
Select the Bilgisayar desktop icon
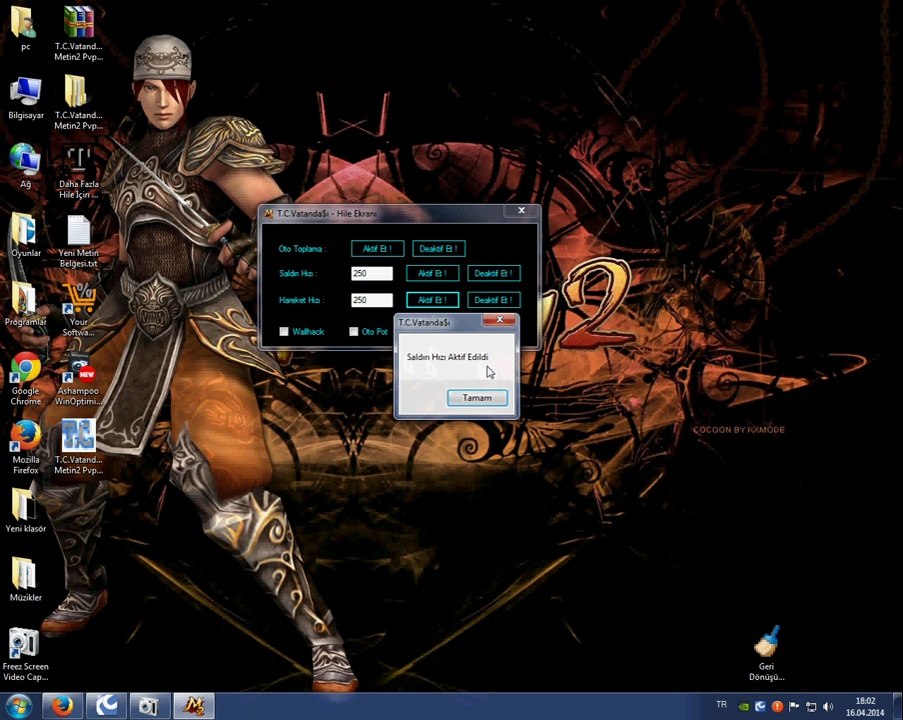click(25, 97)
